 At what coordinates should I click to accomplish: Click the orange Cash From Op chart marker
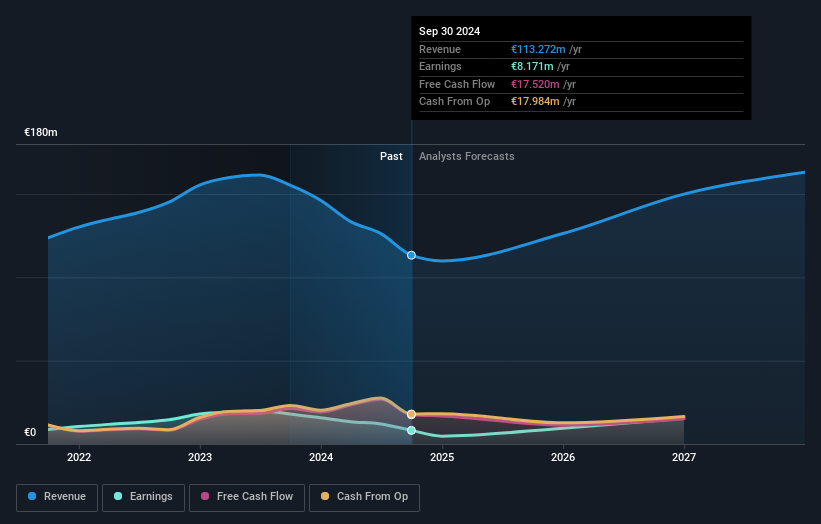[411, 414]
